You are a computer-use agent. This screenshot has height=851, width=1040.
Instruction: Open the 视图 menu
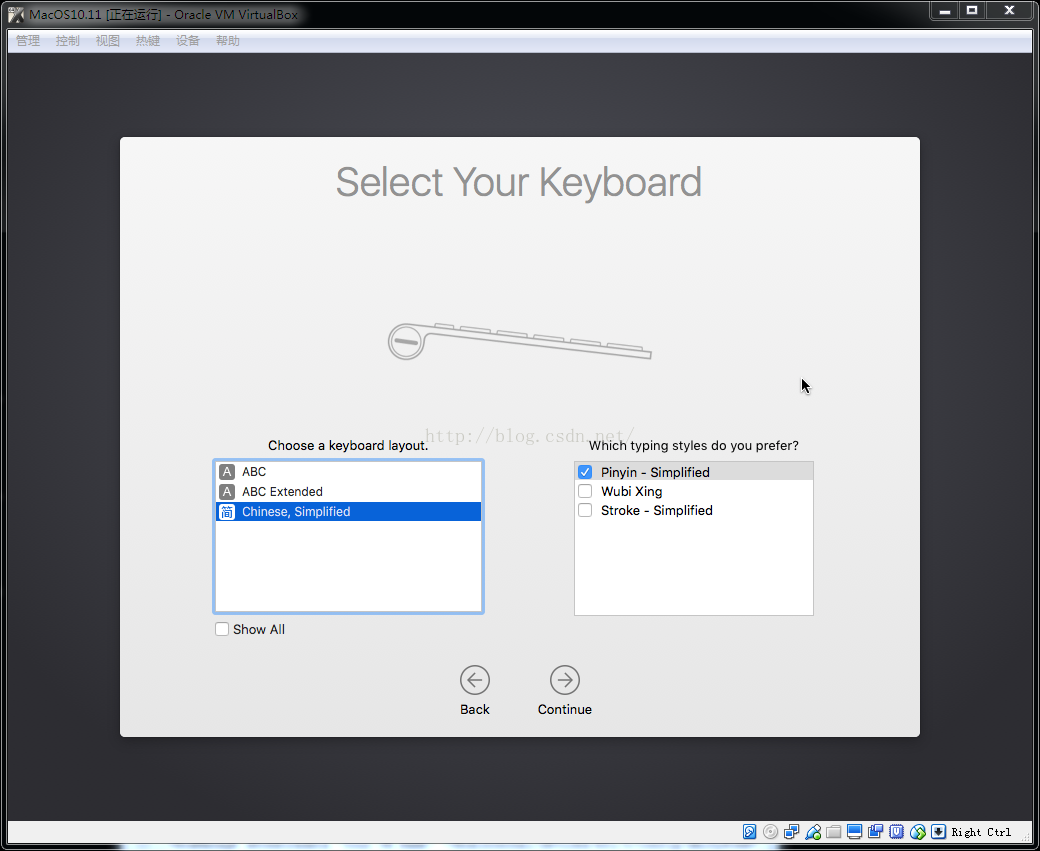pyautogui.click(x=107, y=40)
